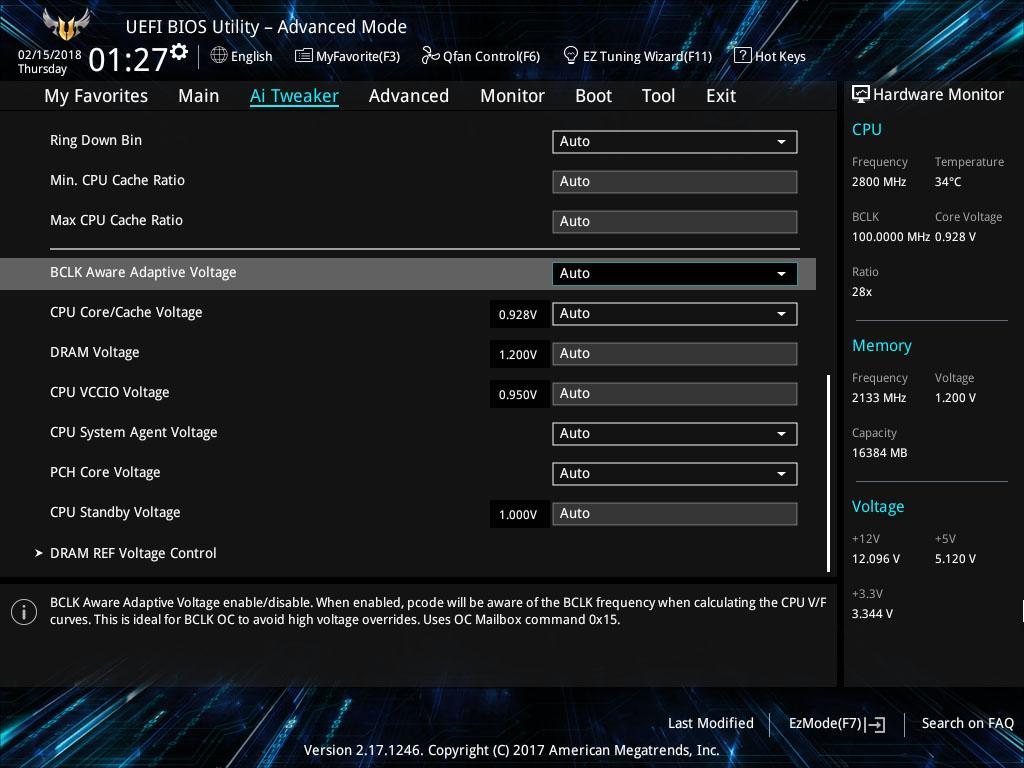Open CPU Core/Cache Voltage dropdown
This screenshot has width=1024, height=768.
pos(675,313)
